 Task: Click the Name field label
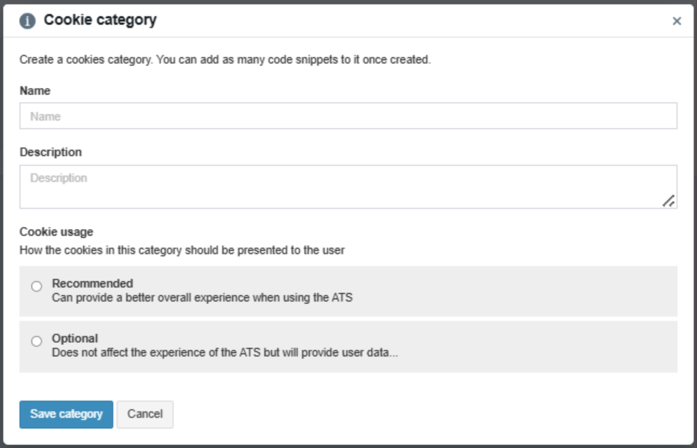click(35, 90)
